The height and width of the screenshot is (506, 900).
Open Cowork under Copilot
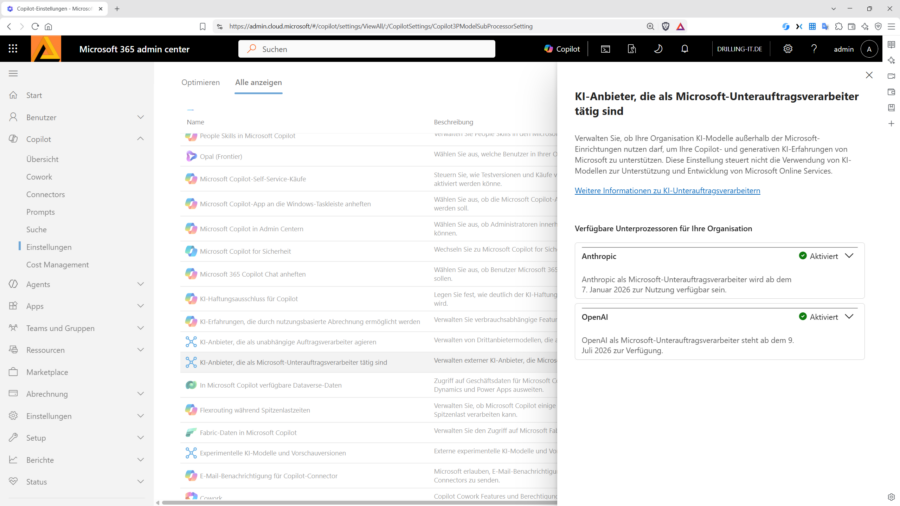coord(39,177)
